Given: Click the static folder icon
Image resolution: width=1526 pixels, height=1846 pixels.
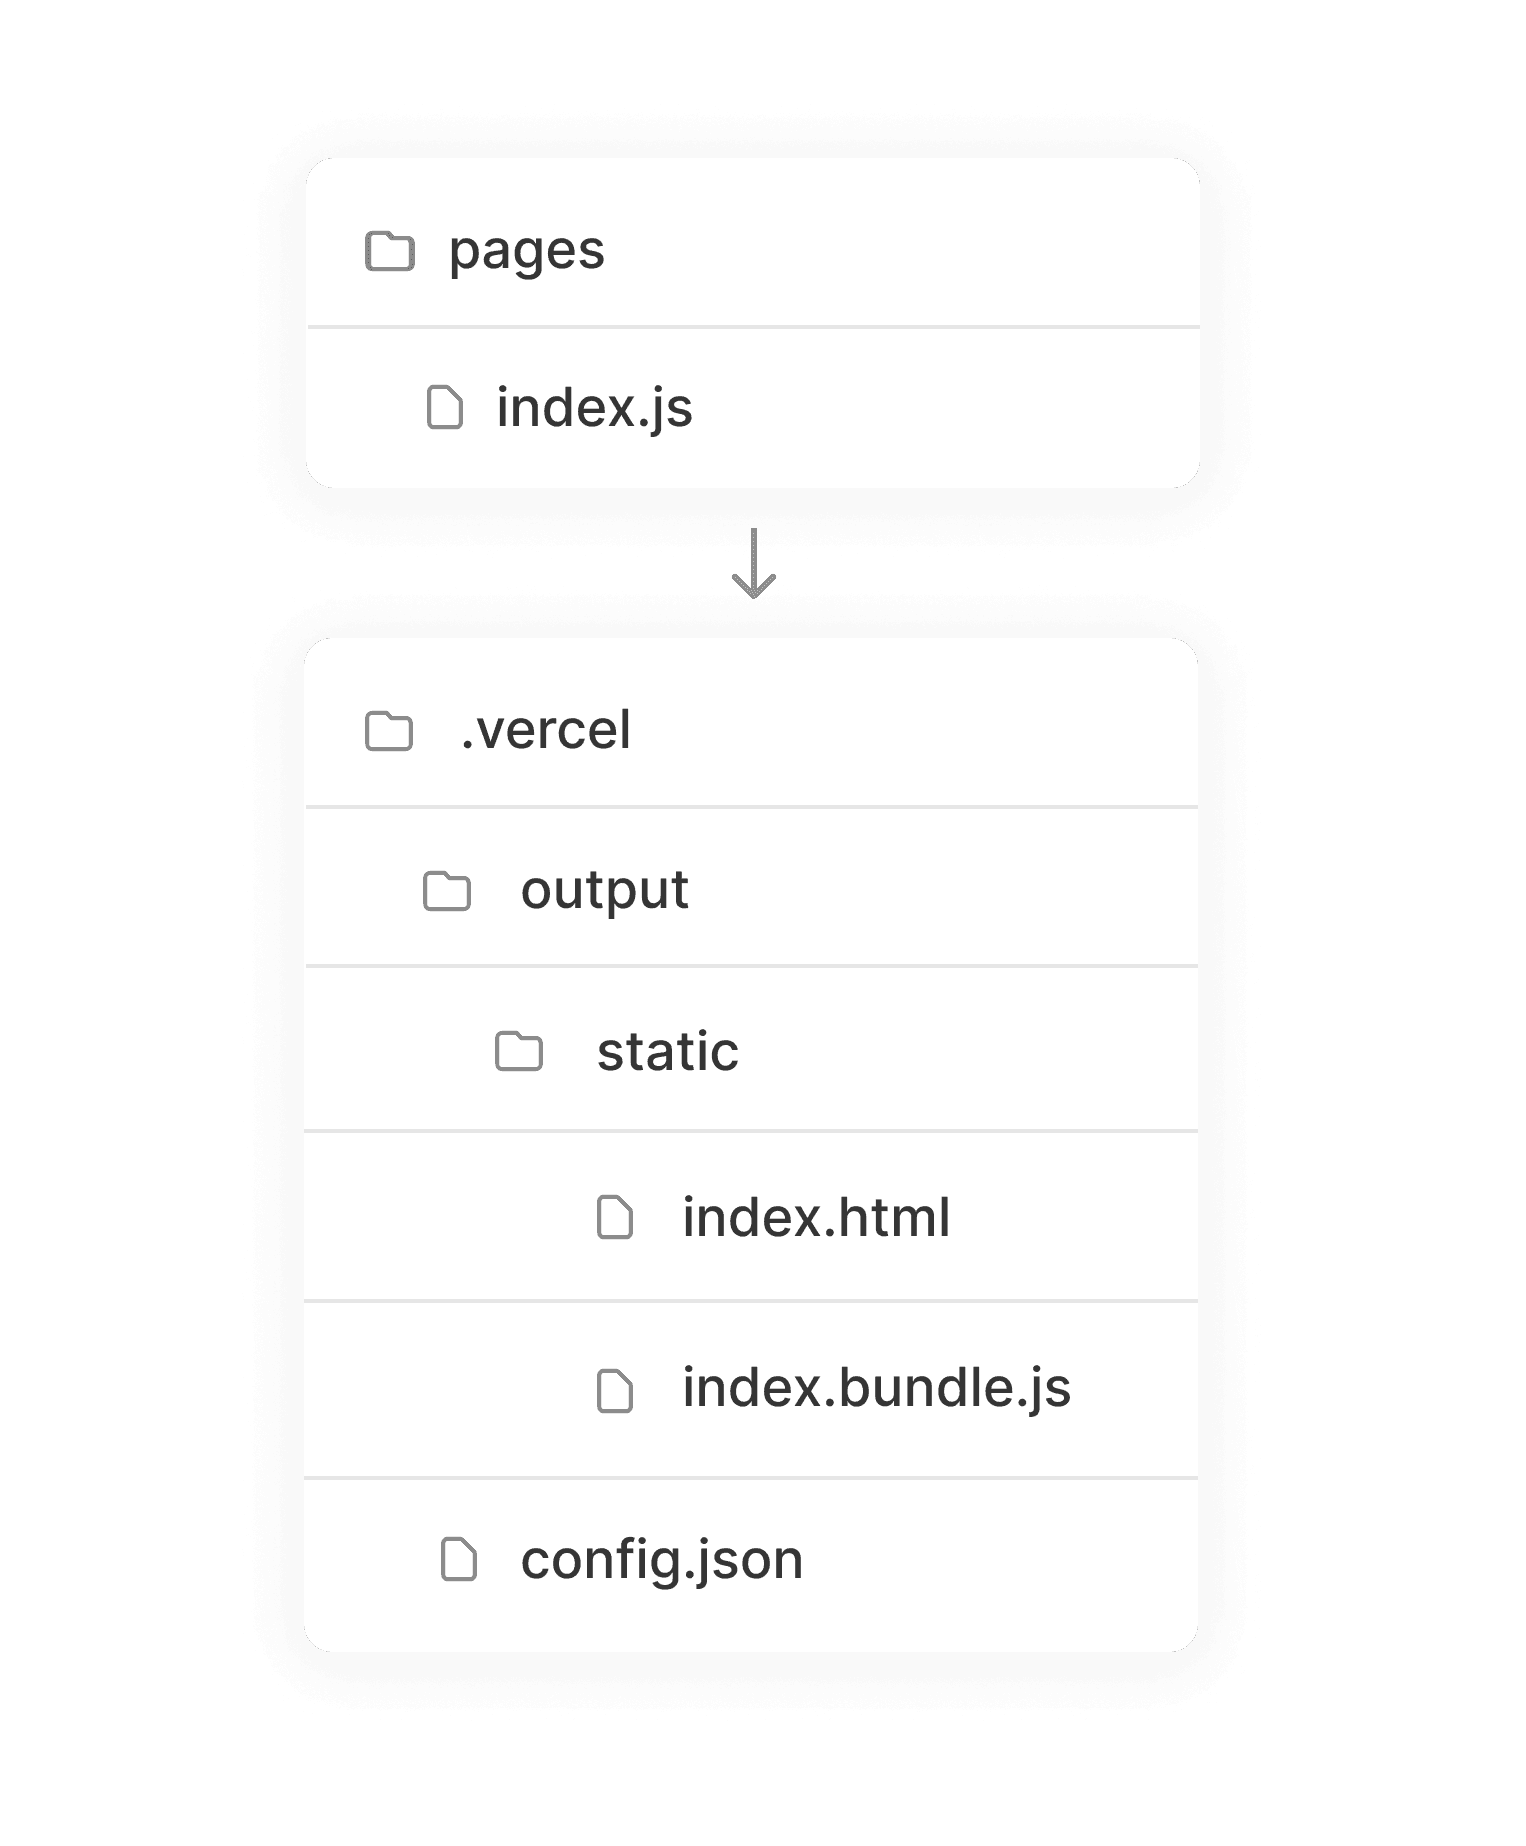Looking at the screenshot, I should tap(519, 1051).
